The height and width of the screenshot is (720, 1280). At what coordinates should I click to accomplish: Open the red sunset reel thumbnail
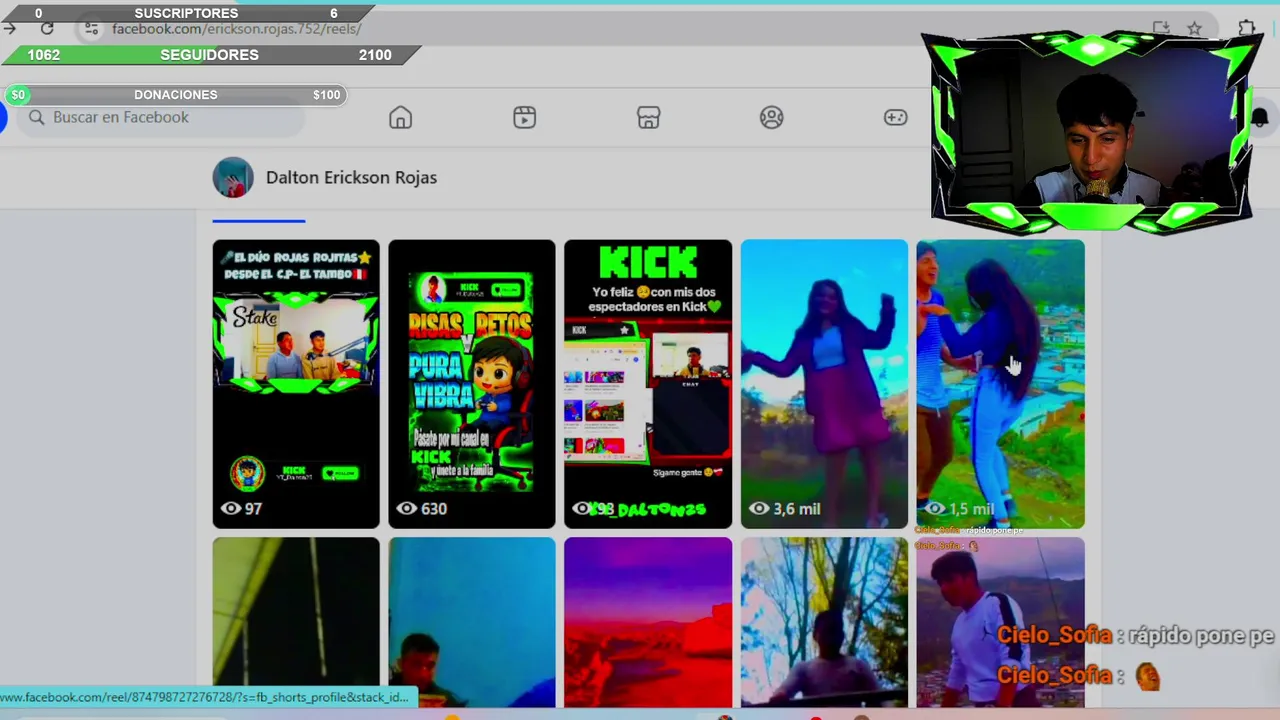click(x=648, y=622)
